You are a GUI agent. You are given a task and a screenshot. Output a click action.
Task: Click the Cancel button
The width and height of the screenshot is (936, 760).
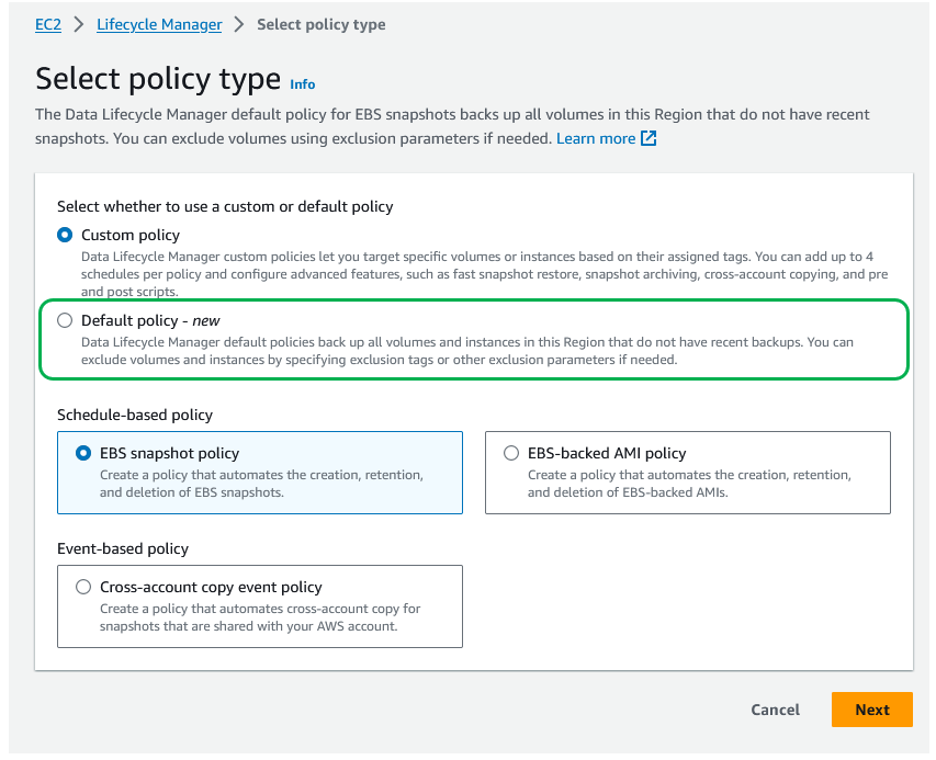click(x=775, y=710)
